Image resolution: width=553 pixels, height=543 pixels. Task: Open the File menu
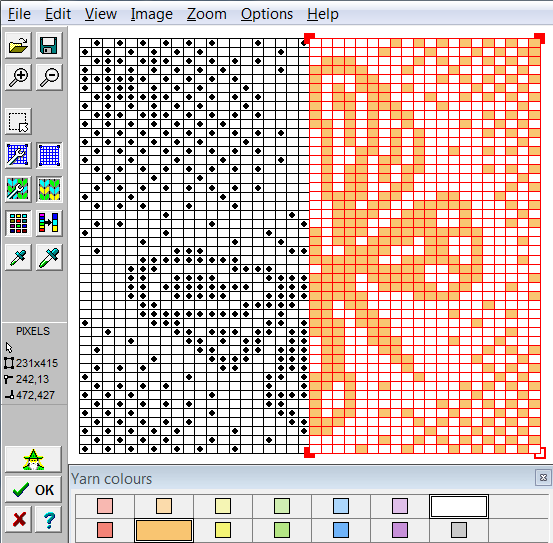coord(19,14)
